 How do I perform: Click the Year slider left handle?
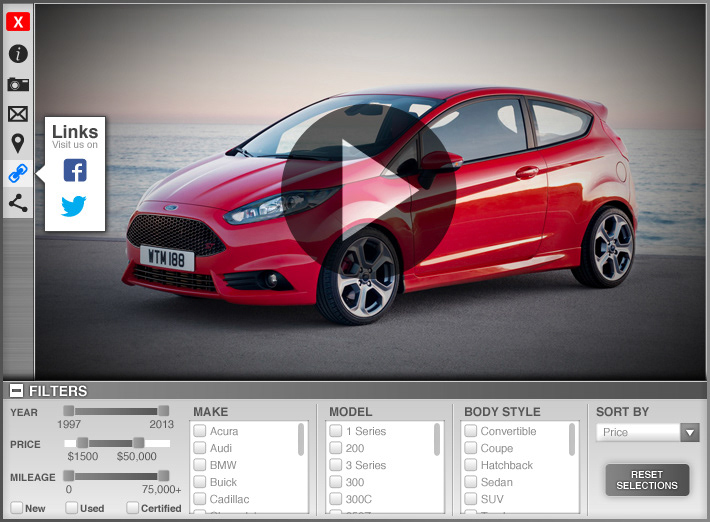point(68,411)
